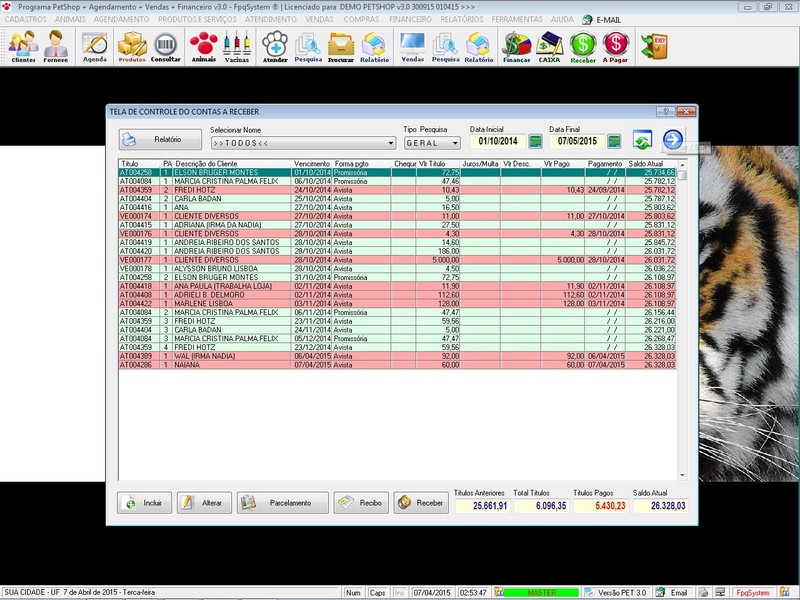Image resolution: width=800 pixels, height=600 pixels.
Task: Click the Relatório printer button
Action: point(160,139)
